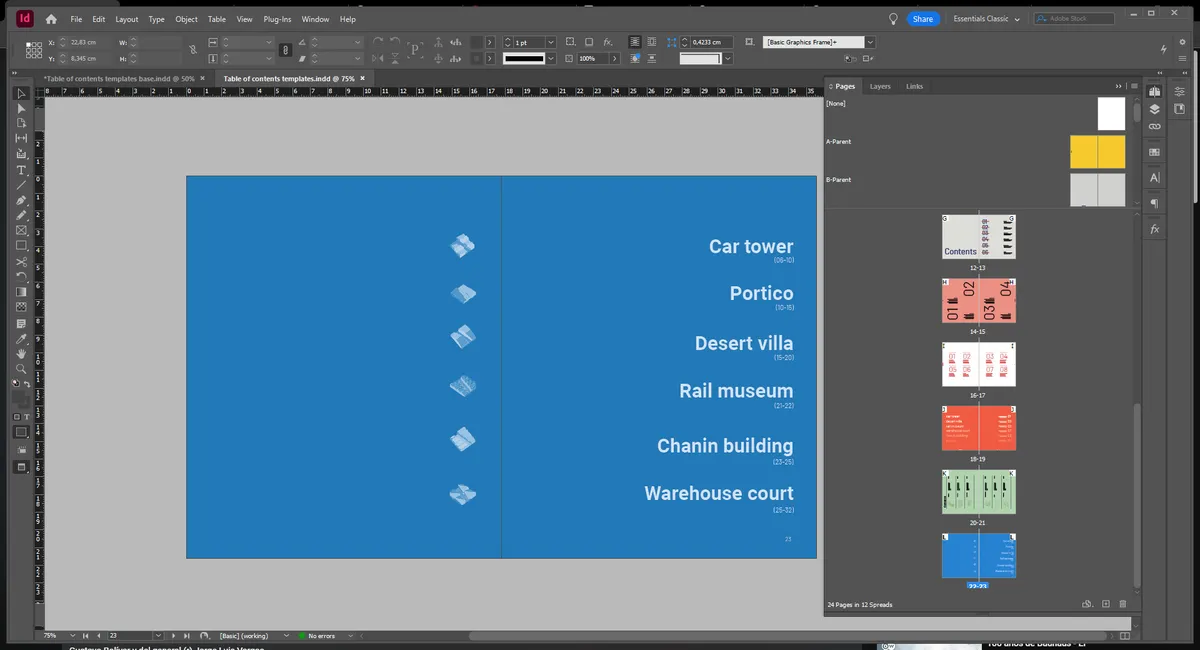Open the [Basic Graphics Frame] style dropdown
Image resolution: width=1200 pixels, height=650 pixels.
click(868, 41)
